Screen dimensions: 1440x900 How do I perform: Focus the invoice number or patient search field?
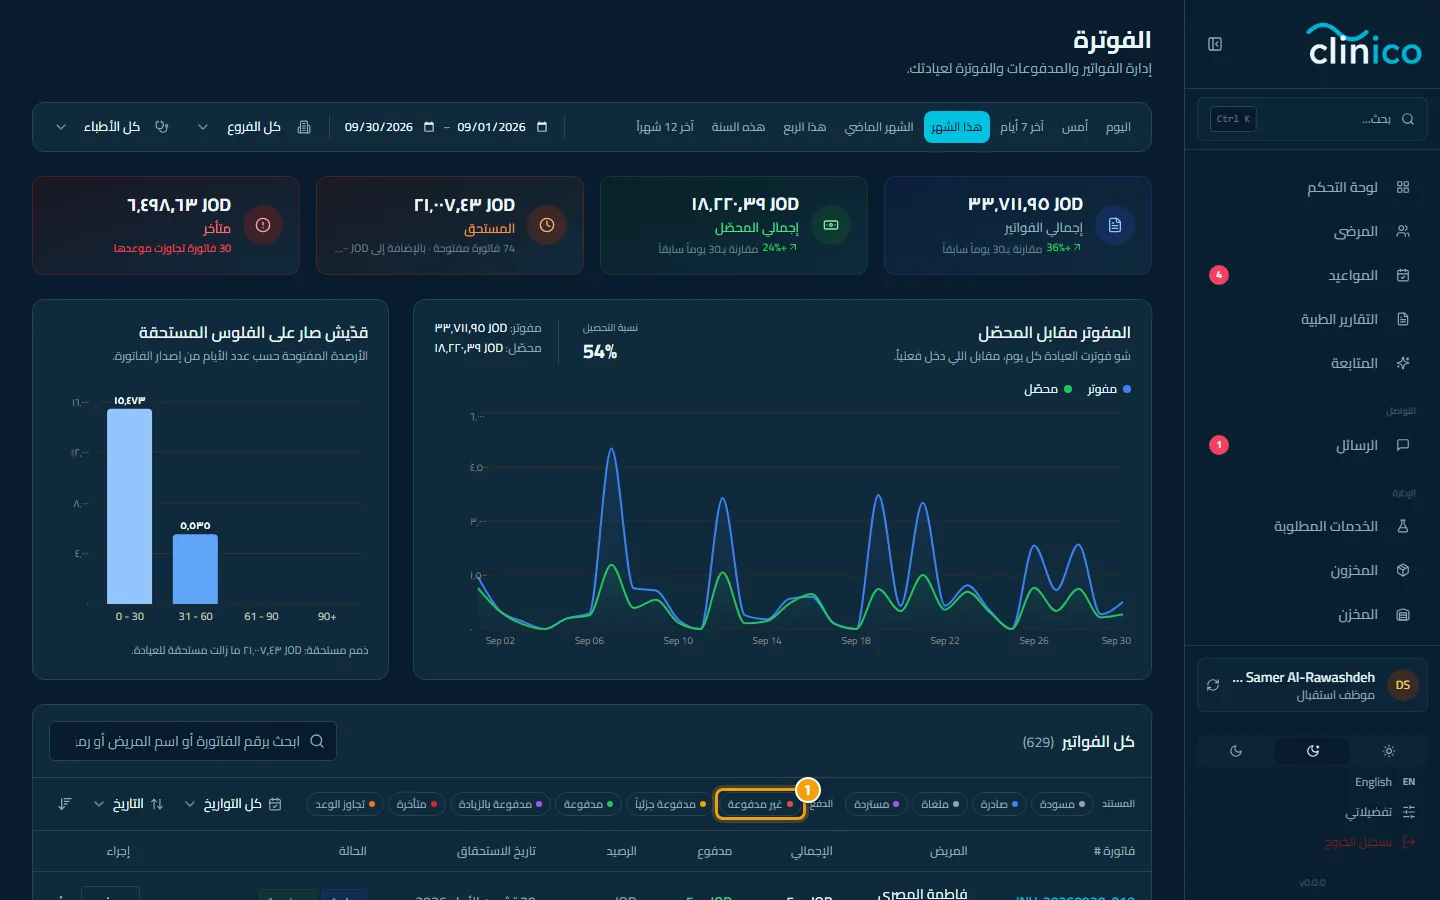193,741
